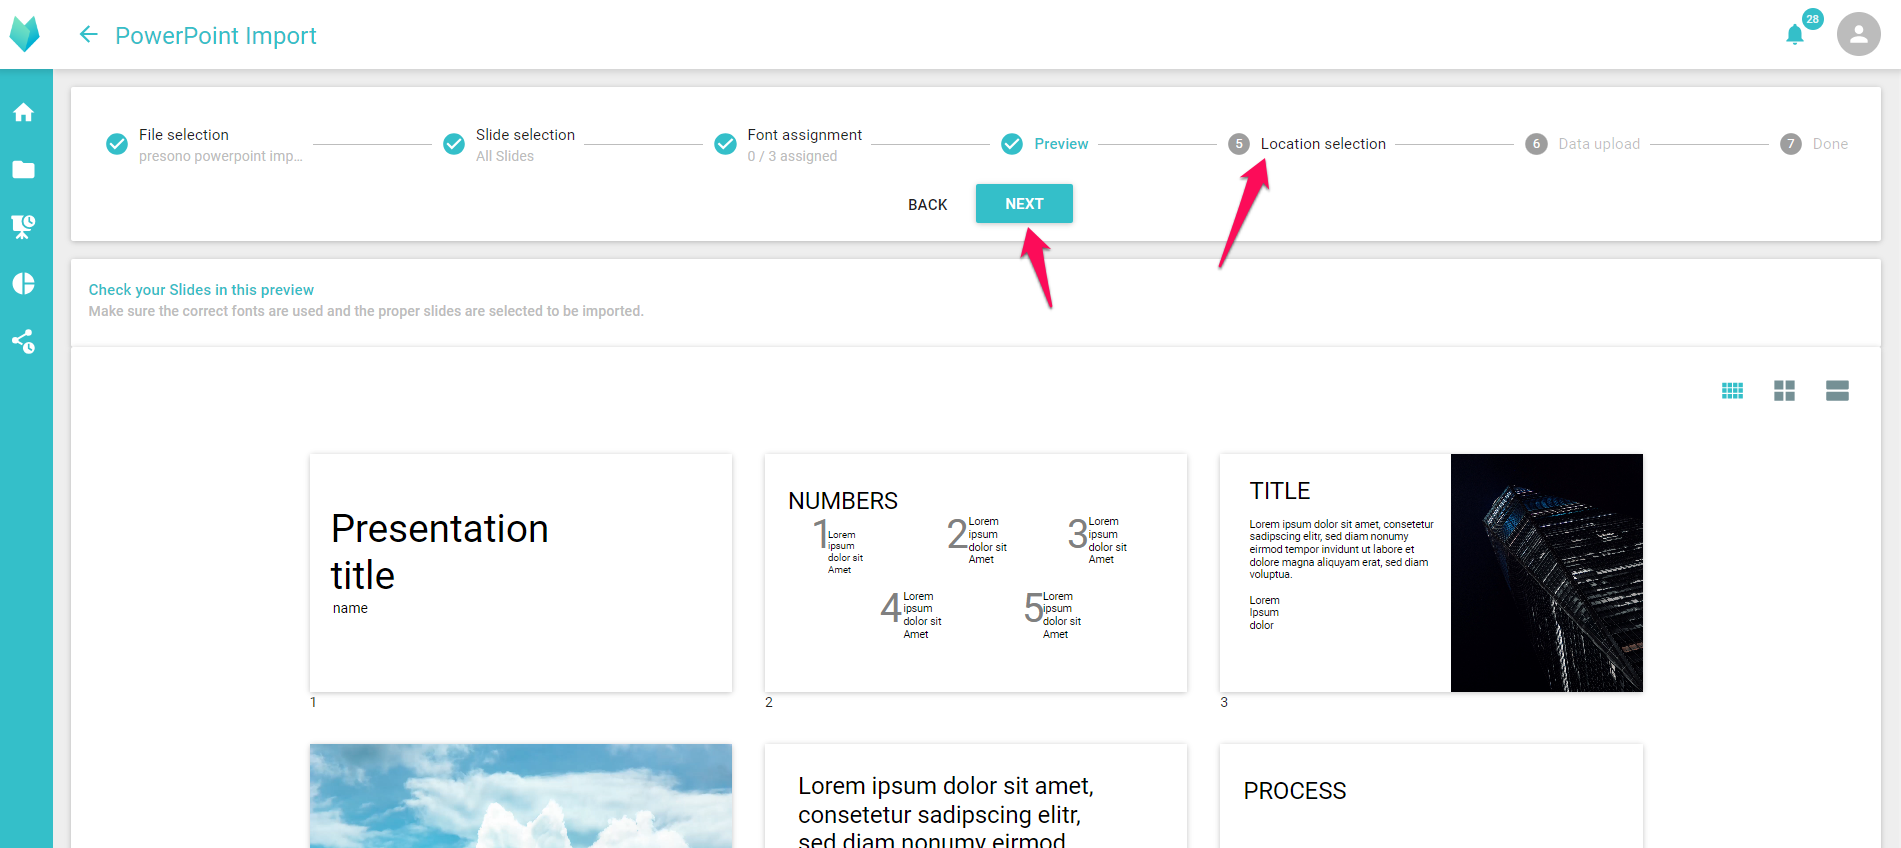
Task: Click the PowerPoint Import title
Action: [x=216, y=36]
